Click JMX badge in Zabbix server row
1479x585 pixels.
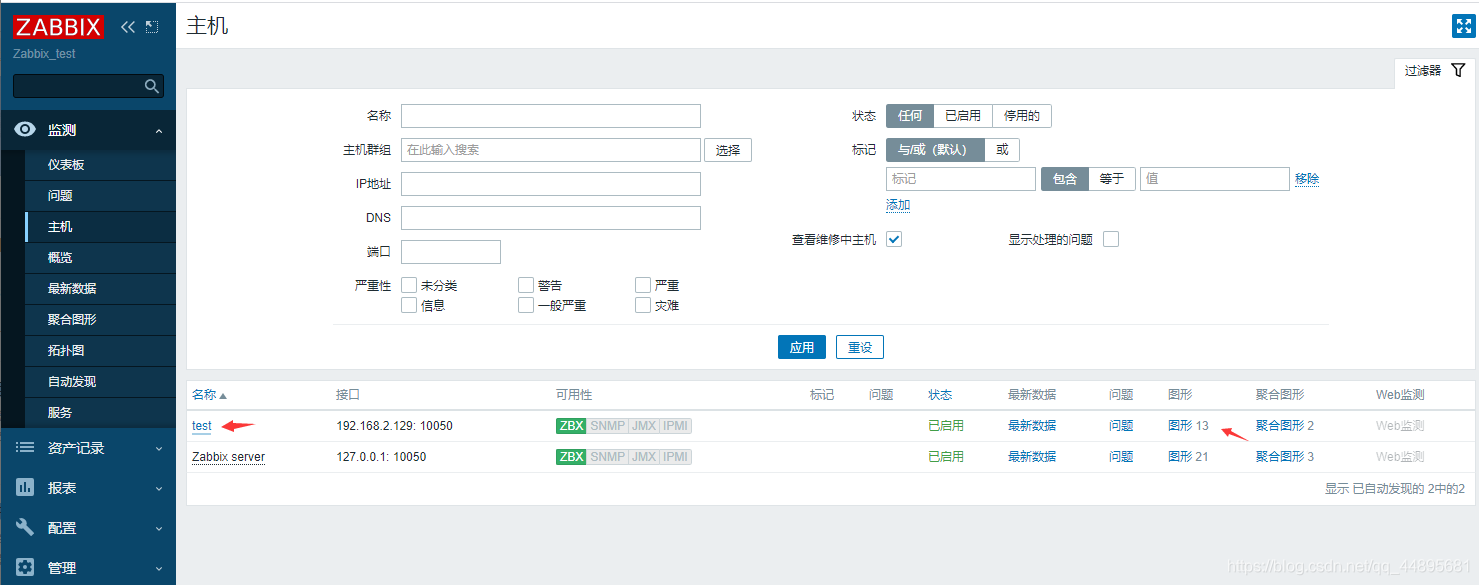point(643,457)
